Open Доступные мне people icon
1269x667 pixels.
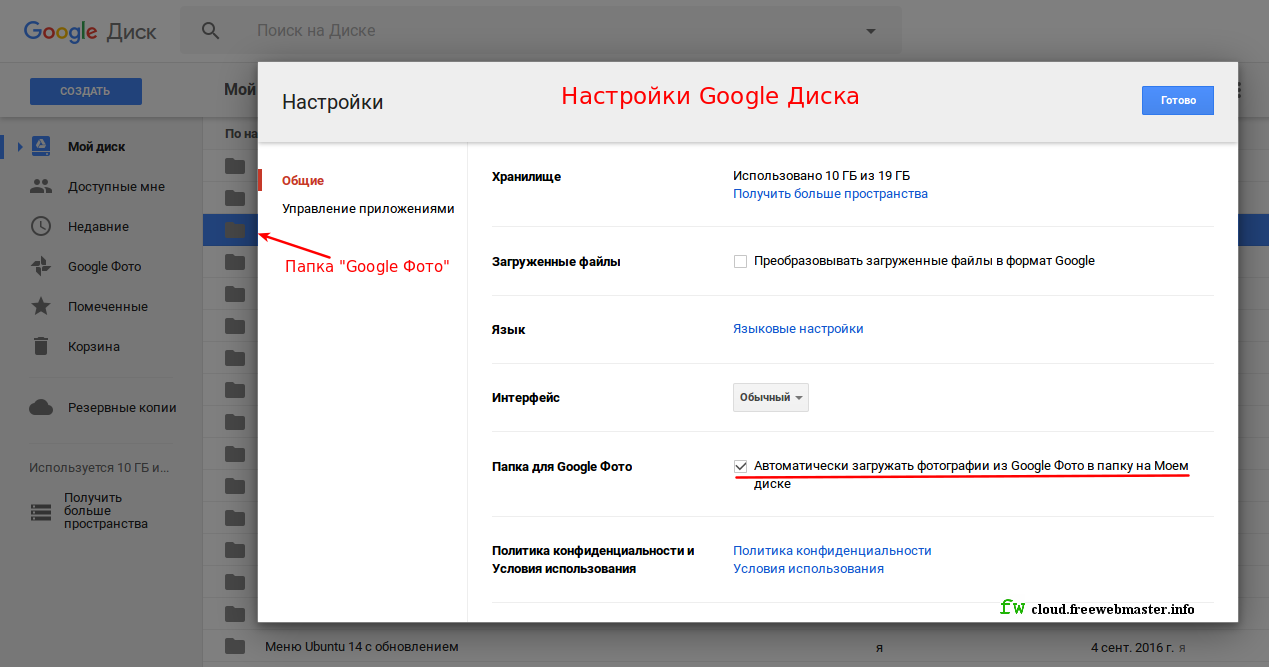(41, 186)
